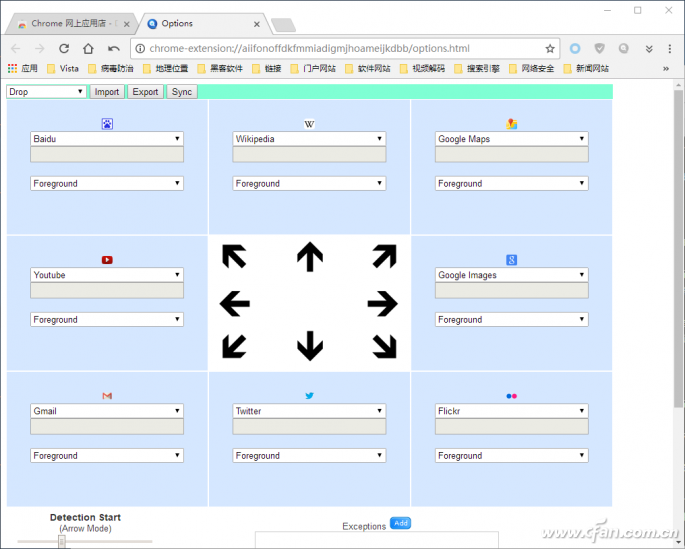Click the right arrow direction

click(x=383, y=304)
